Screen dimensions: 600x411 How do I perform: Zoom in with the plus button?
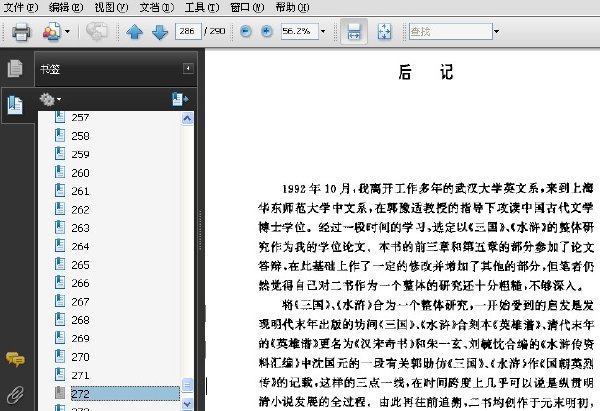point(267,31)
